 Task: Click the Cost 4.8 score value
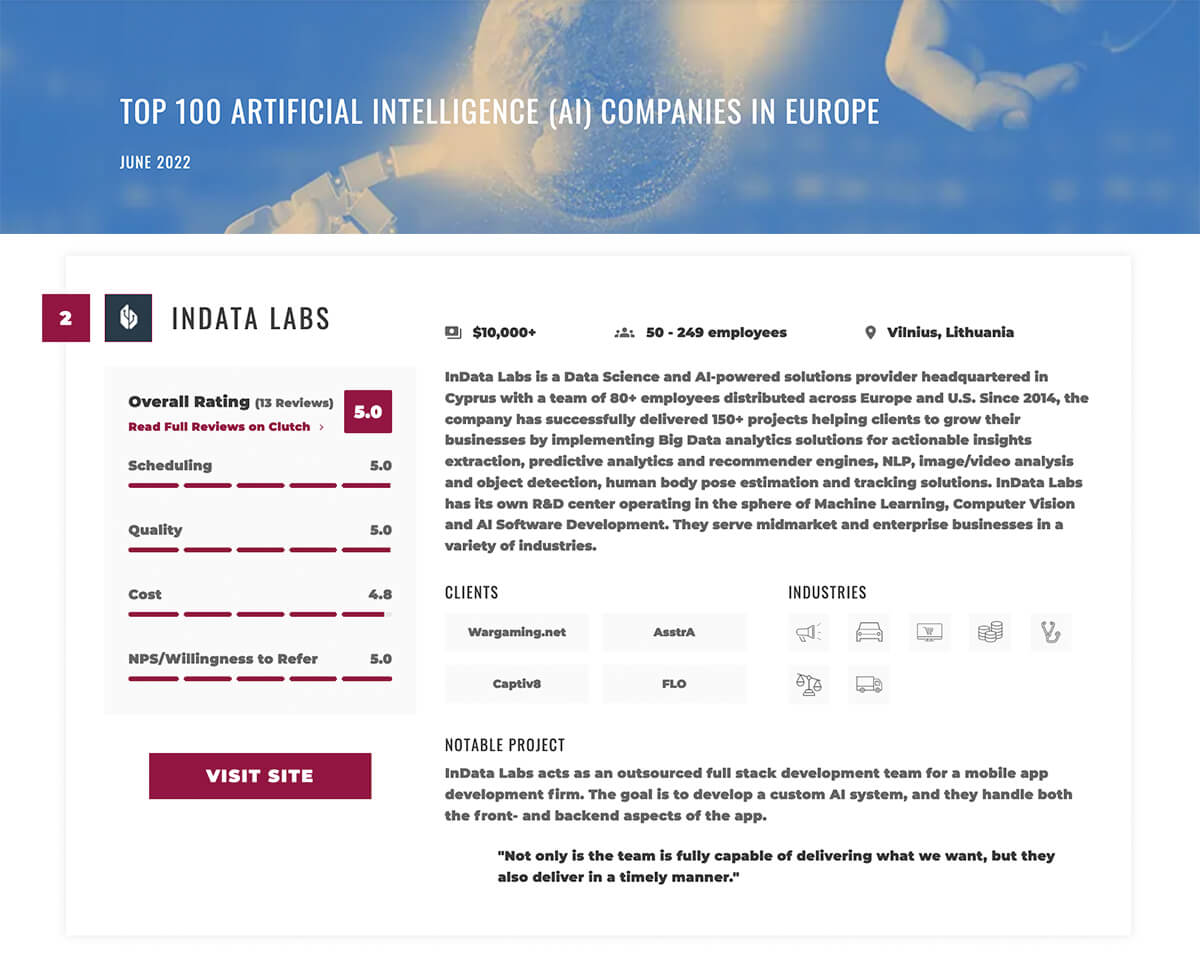(380, 594)
